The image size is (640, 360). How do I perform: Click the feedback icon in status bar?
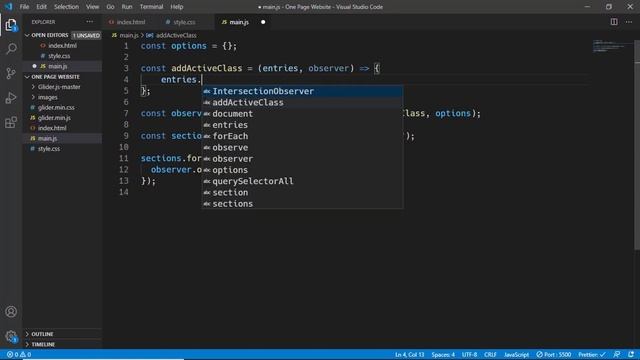[x=617, y=354]
